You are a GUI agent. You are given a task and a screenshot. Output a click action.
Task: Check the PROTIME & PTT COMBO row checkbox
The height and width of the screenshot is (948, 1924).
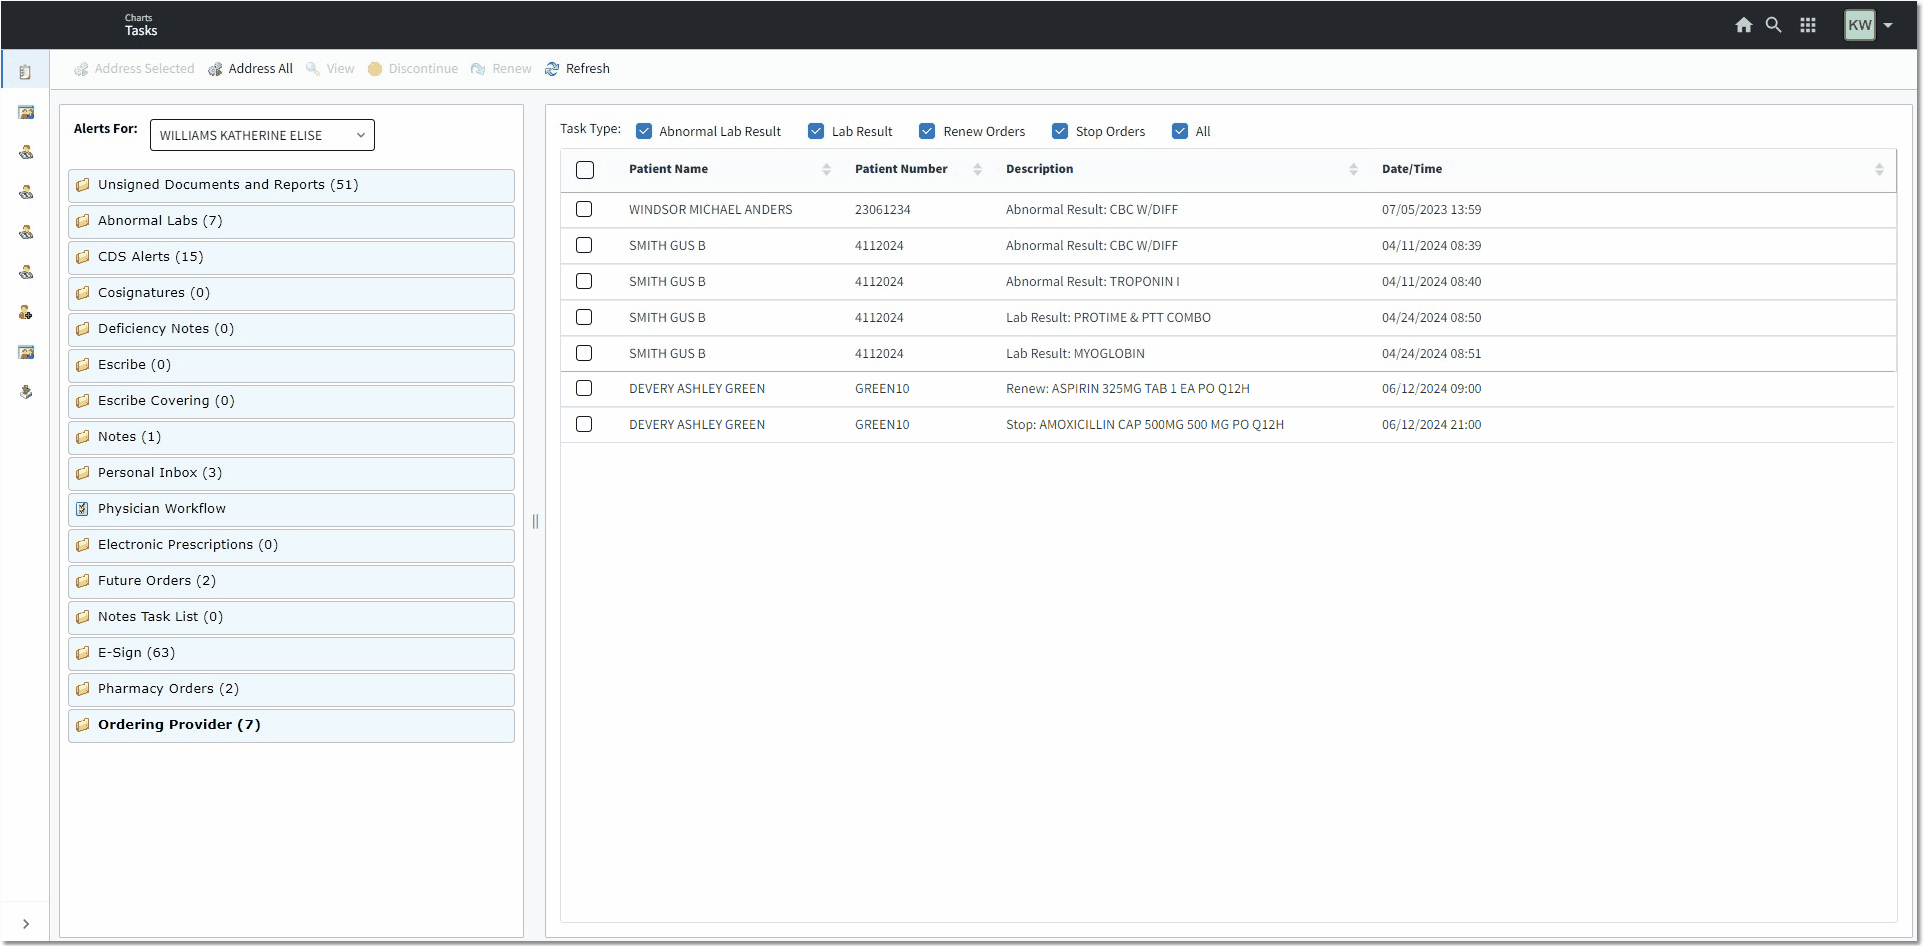pos(584,317)
